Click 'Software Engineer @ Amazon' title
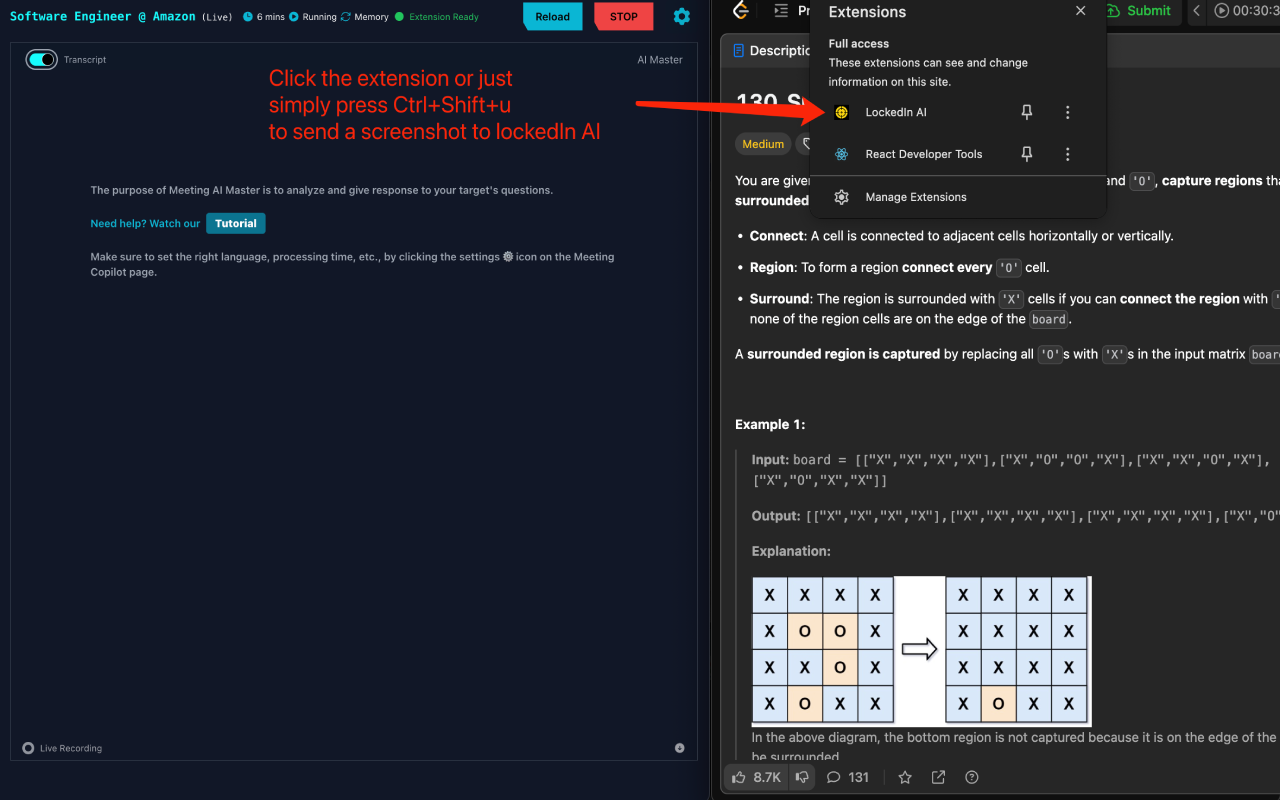1280x800 pixels. [x=103, y=17]
